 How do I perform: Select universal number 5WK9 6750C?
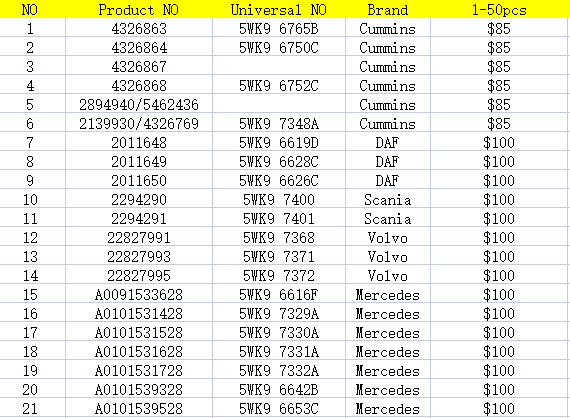[x=279, y=47]
